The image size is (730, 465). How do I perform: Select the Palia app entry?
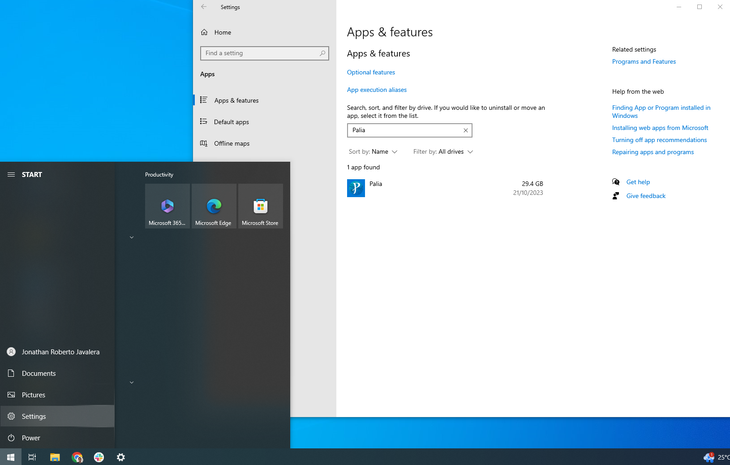445,188
